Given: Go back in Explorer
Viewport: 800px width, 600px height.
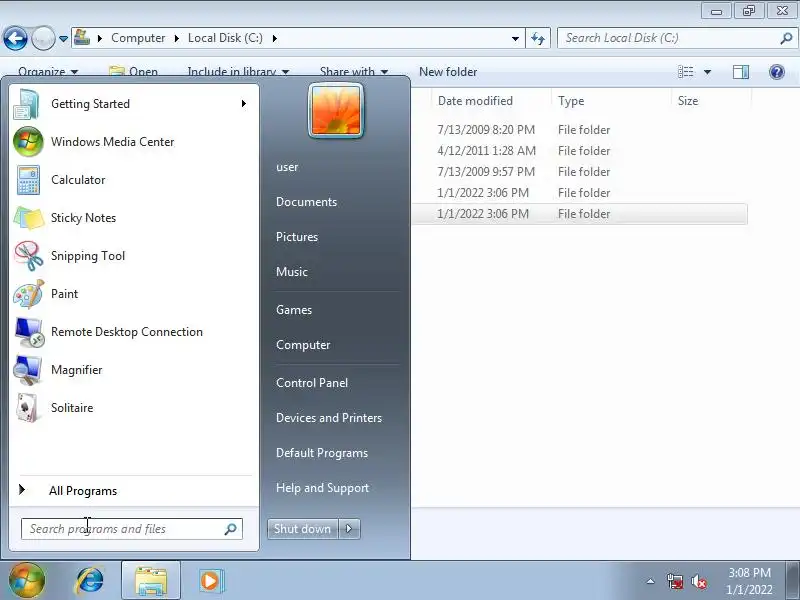Looking at the screenshot, I should (15, 38).
